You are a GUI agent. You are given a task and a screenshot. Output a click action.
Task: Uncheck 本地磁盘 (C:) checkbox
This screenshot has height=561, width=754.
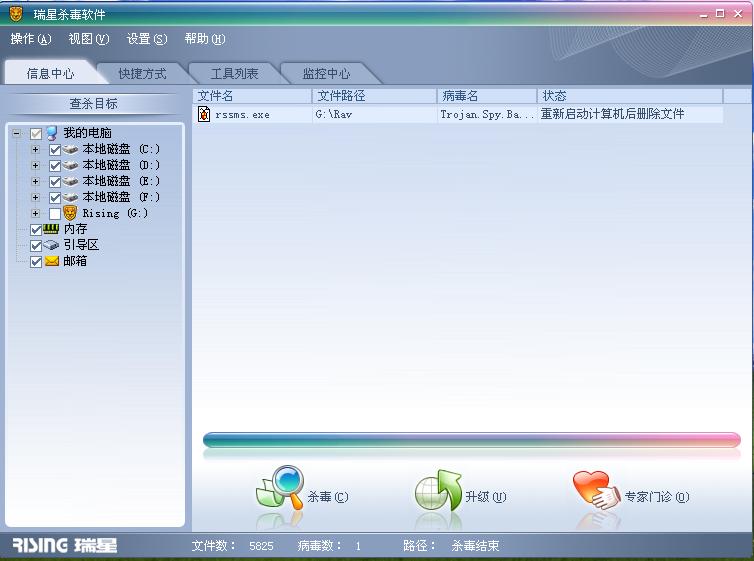[x=55, y=150]
